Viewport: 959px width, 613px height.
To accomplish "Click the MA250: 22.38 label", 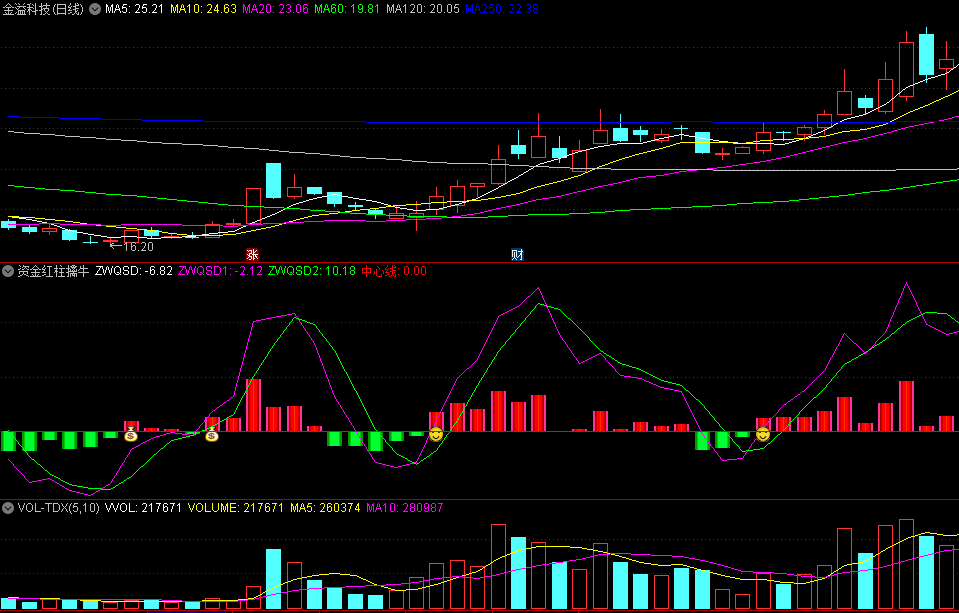I will [x=502, y=9].
